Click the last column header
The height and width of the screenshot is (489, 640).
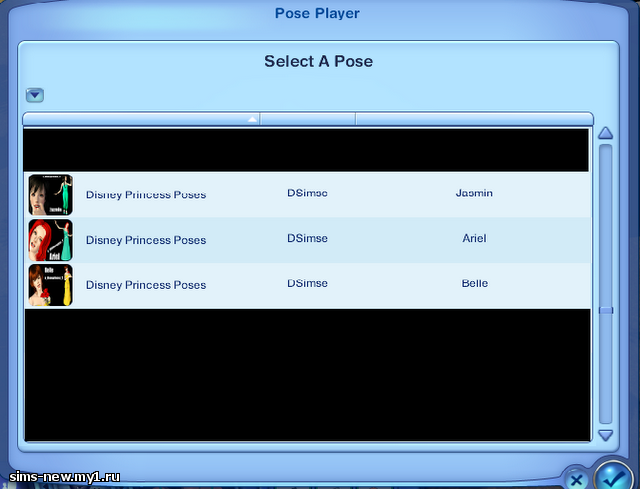point(475,119)
